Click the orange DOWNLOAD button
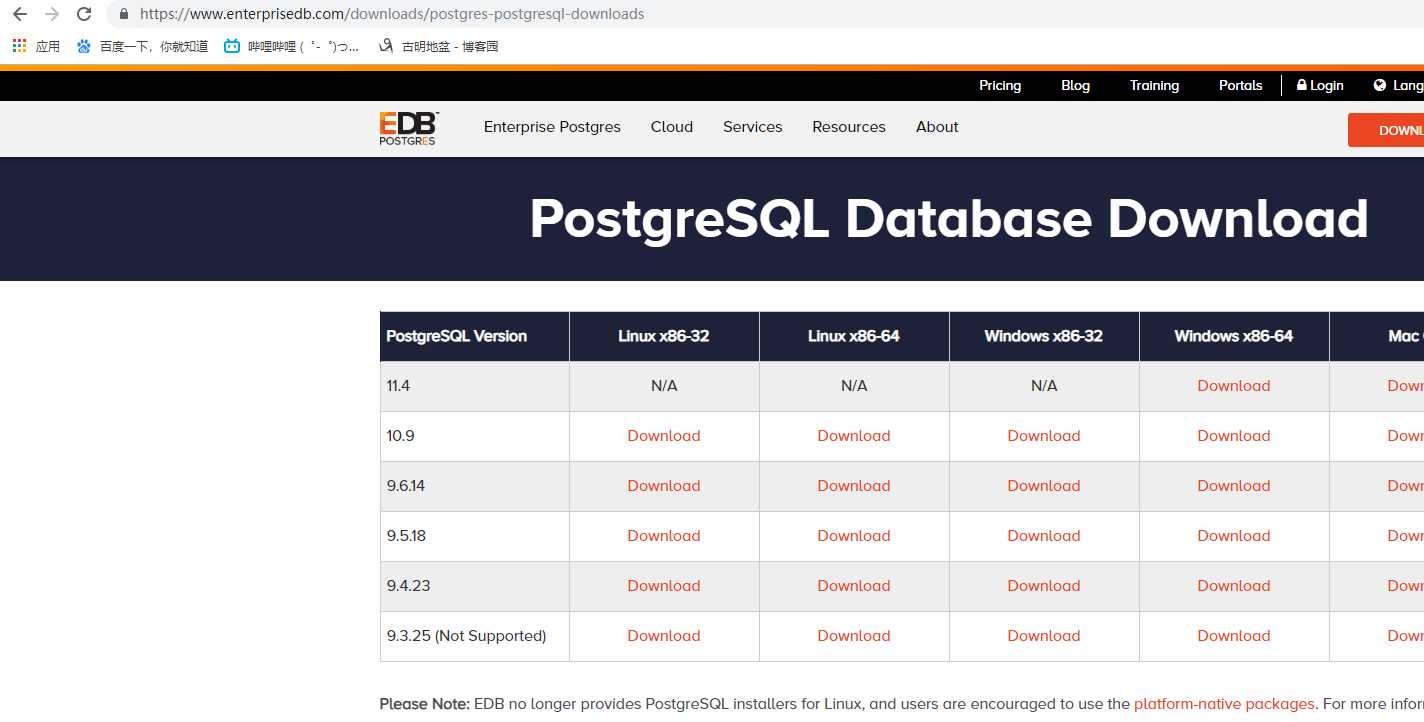Image resolution: width=1424 pixels, height=722 pixels. pos(1386,130)
